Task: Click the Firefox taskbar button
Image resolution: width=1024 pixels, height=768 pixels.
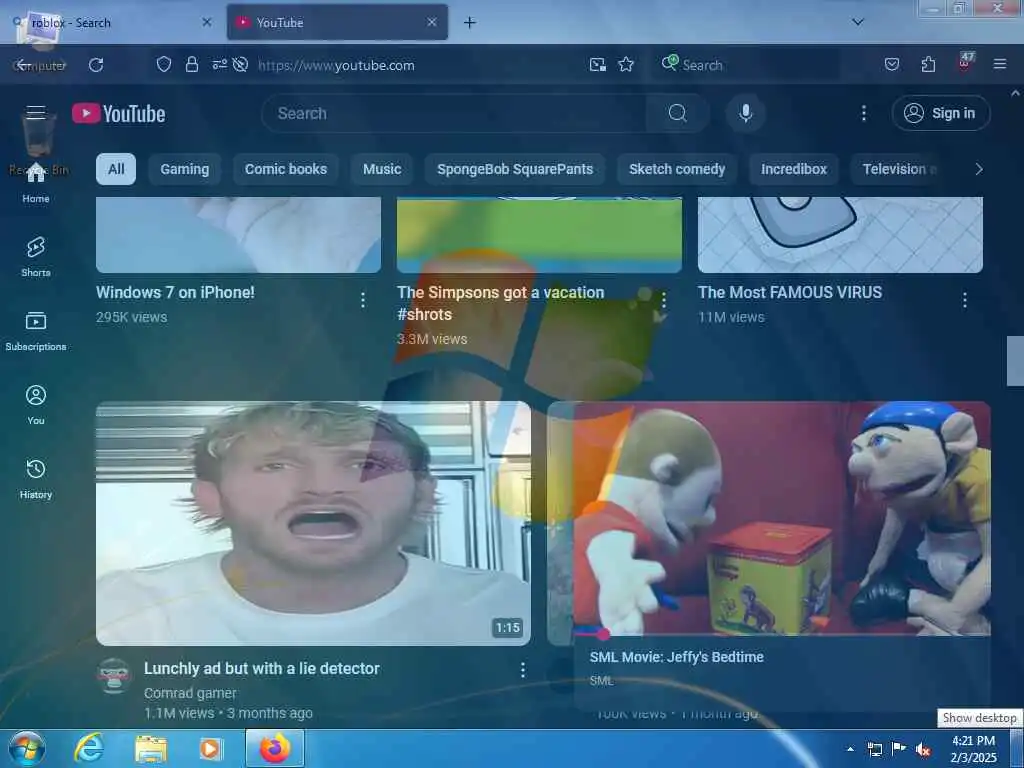Action: click(275, 748)
